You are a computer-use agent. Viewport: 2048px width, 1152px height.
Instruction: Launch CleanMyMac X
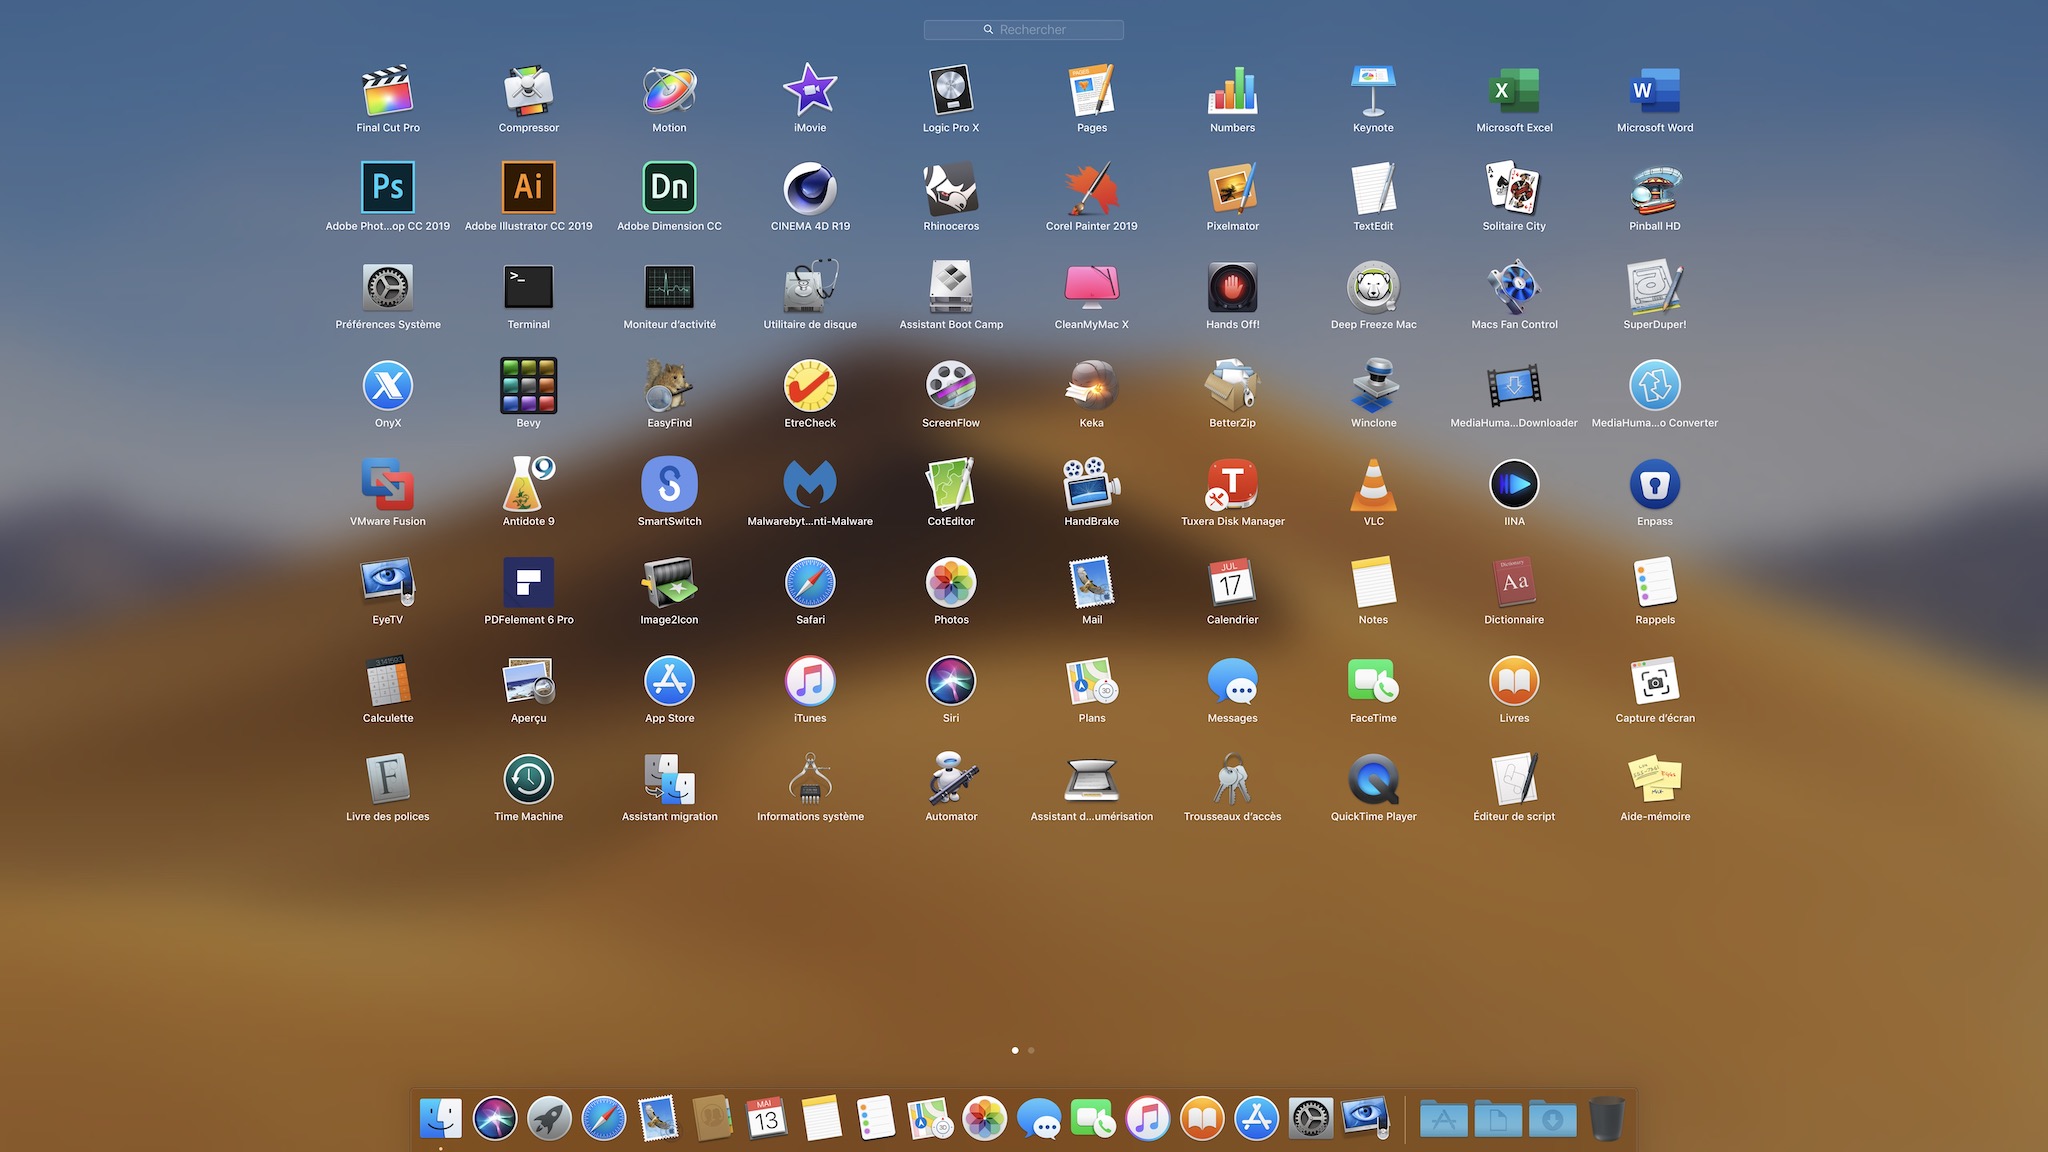pos(1092,287)
